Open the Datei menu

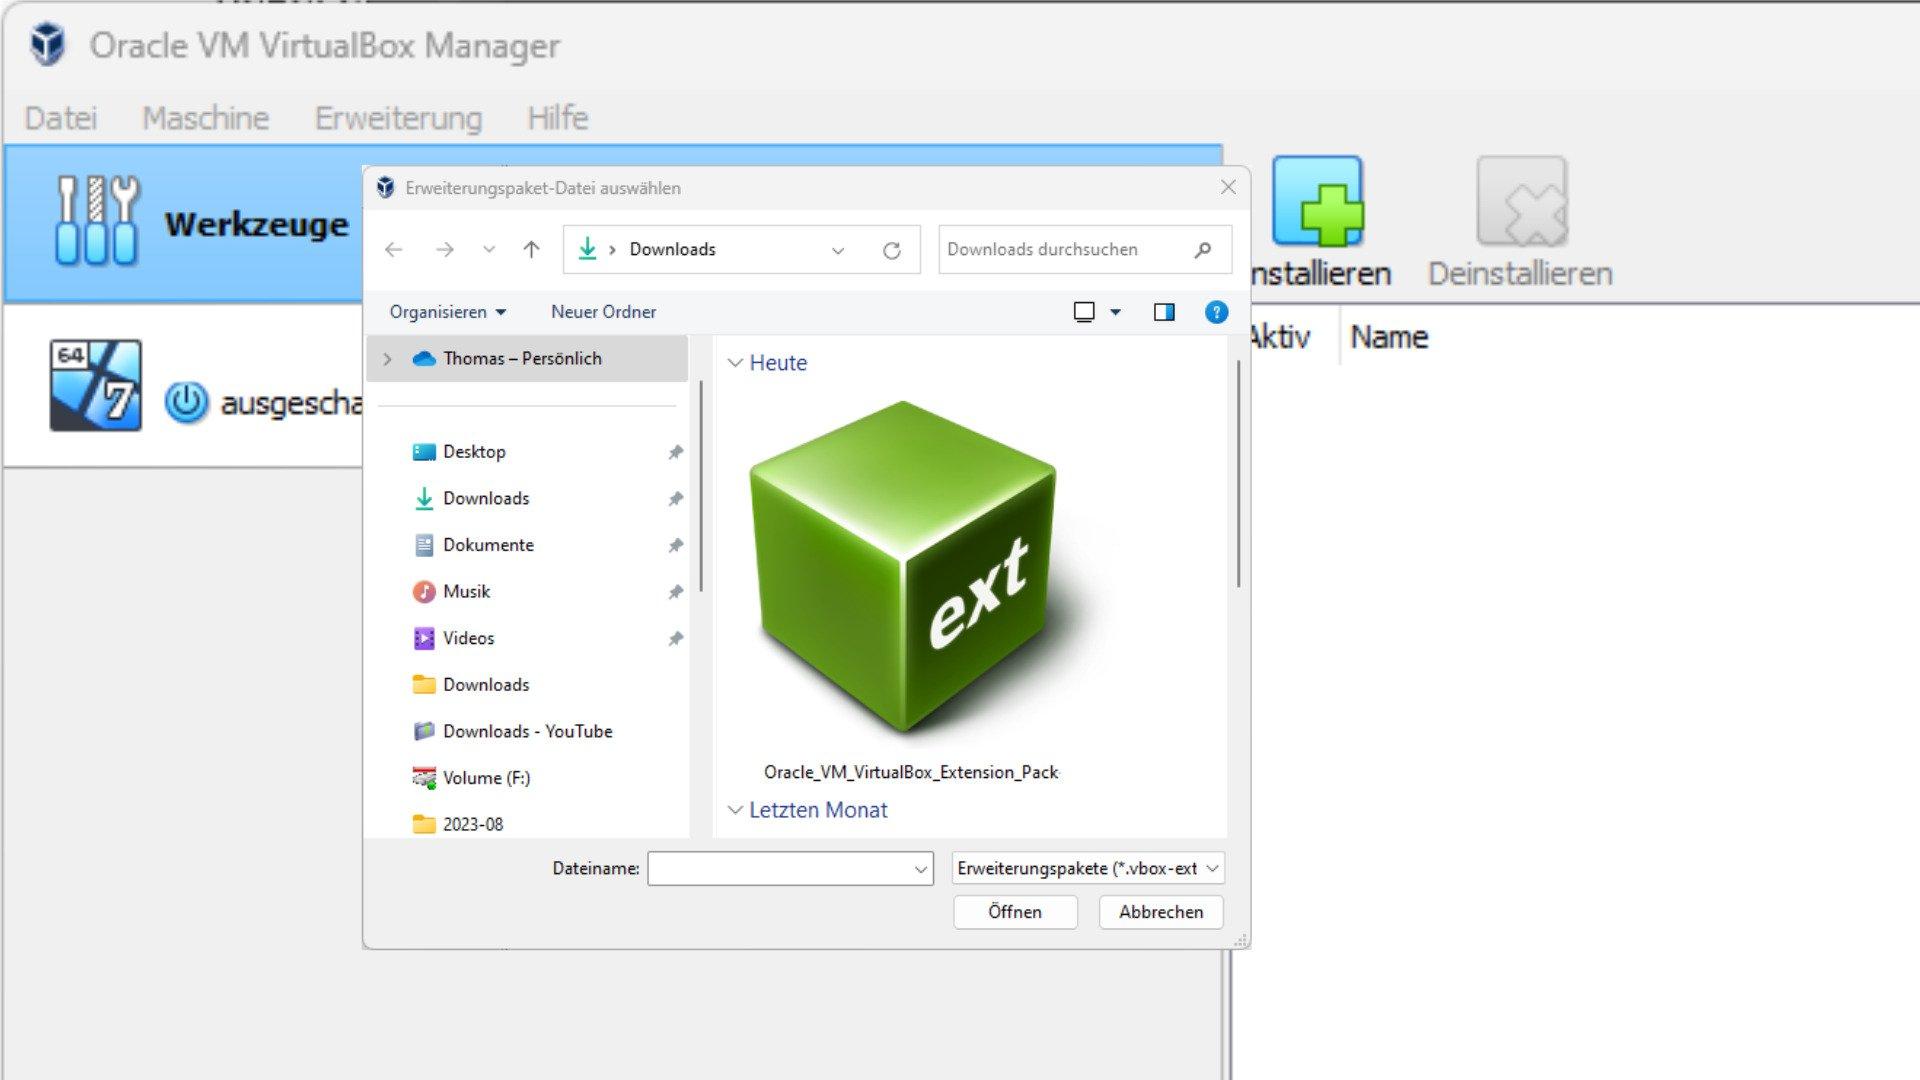pos(60,118)
